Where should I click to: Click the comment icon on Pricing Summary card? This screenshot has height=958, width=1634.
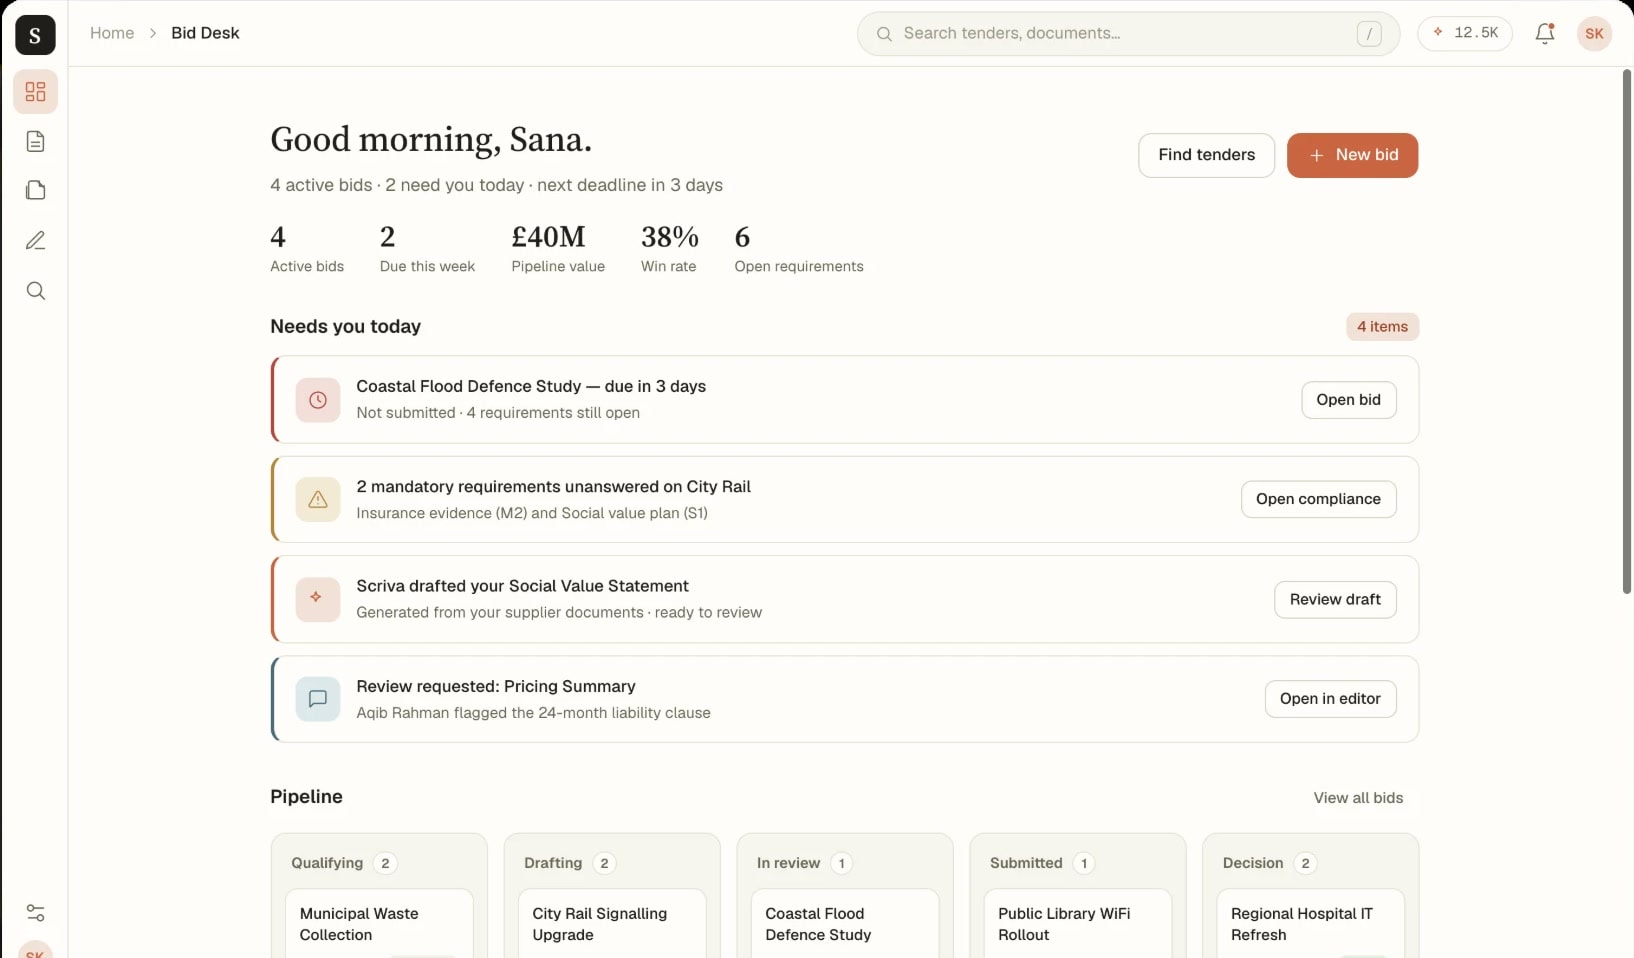[x=318, y=699]
